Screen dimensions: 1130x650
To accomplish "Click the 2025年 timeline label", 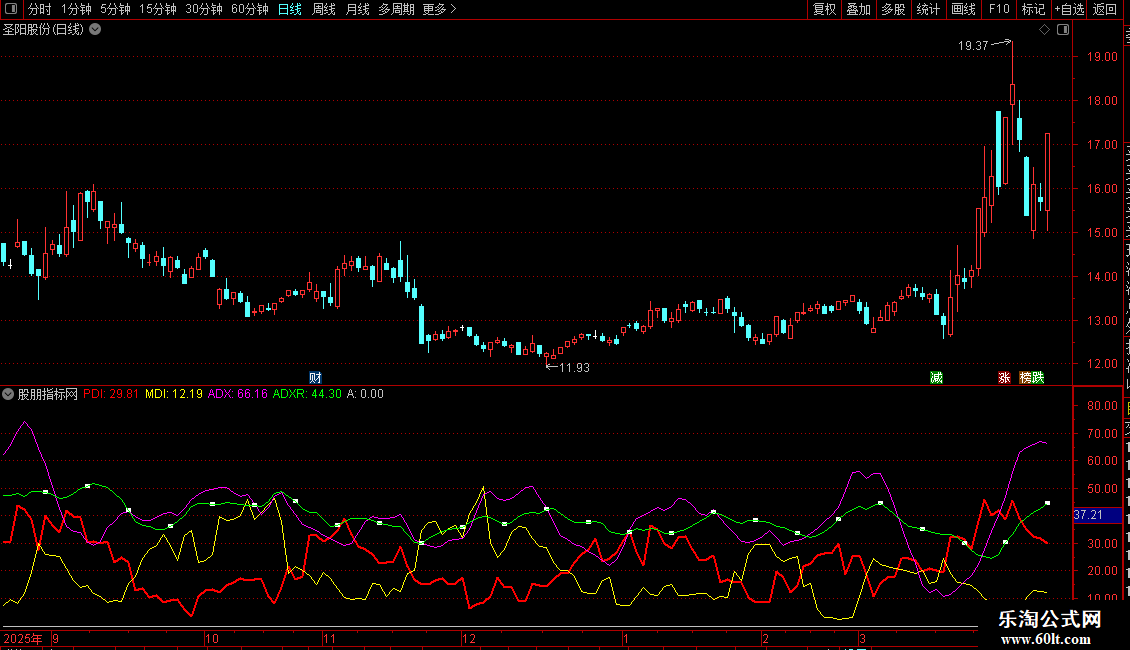I will pyautogui.click(x=24, y=638).
